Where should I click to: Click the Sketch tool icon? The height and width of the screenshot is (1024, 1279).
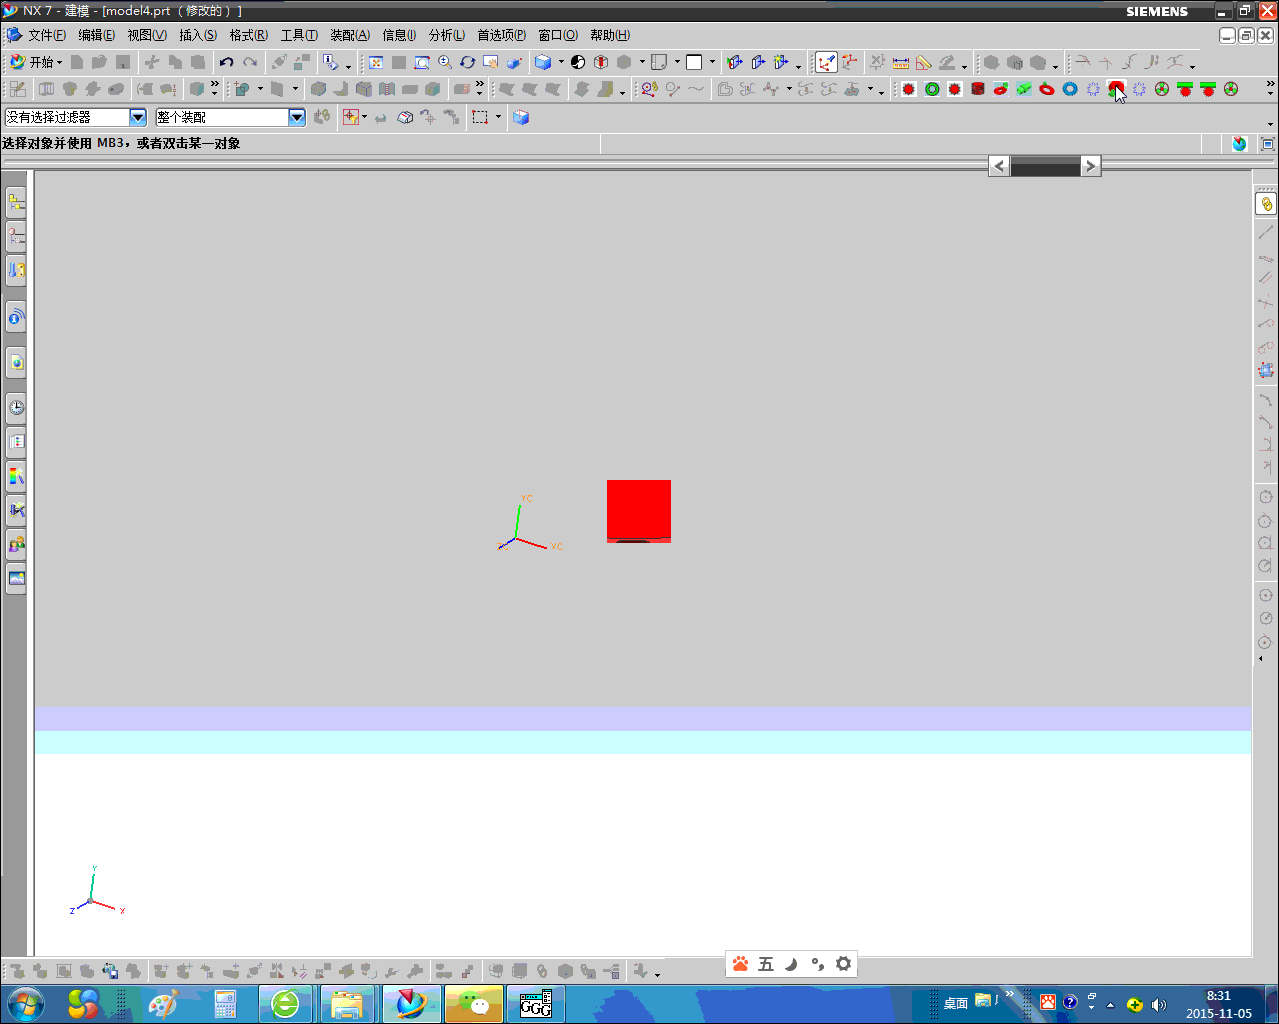(x=18, y=89)
